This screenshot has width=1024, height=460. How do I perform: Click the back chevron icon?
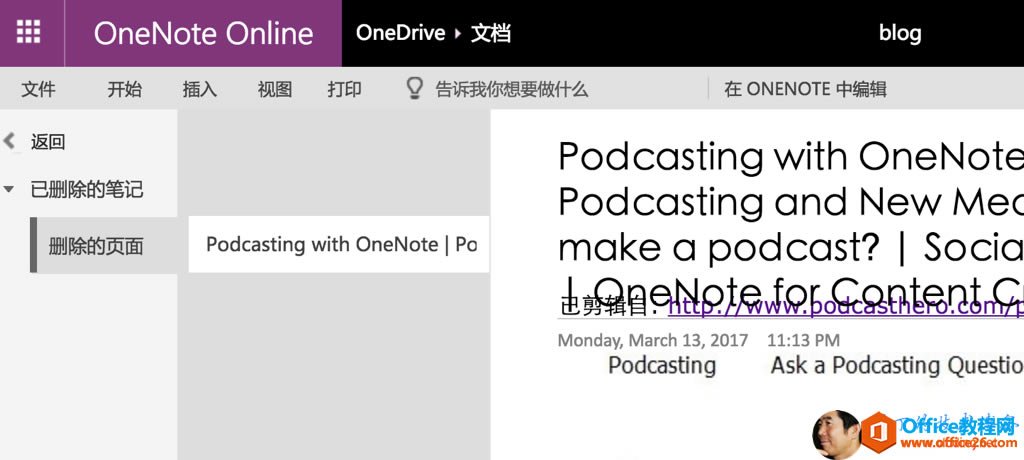pyautogui.click(x=9, y=140)
